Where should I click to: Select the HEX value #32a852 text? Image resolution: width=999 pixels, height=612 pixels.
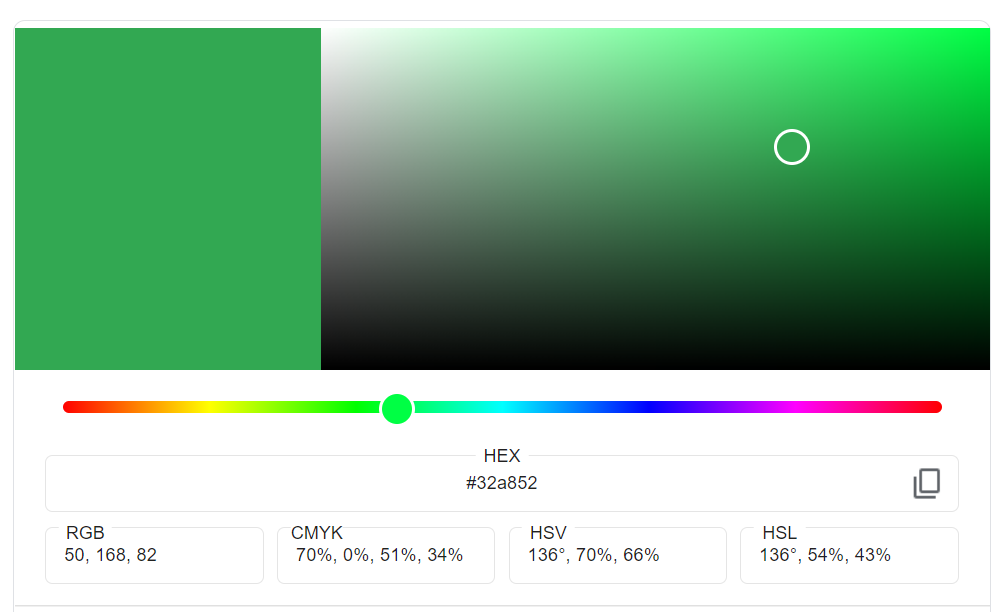(502, 483)
